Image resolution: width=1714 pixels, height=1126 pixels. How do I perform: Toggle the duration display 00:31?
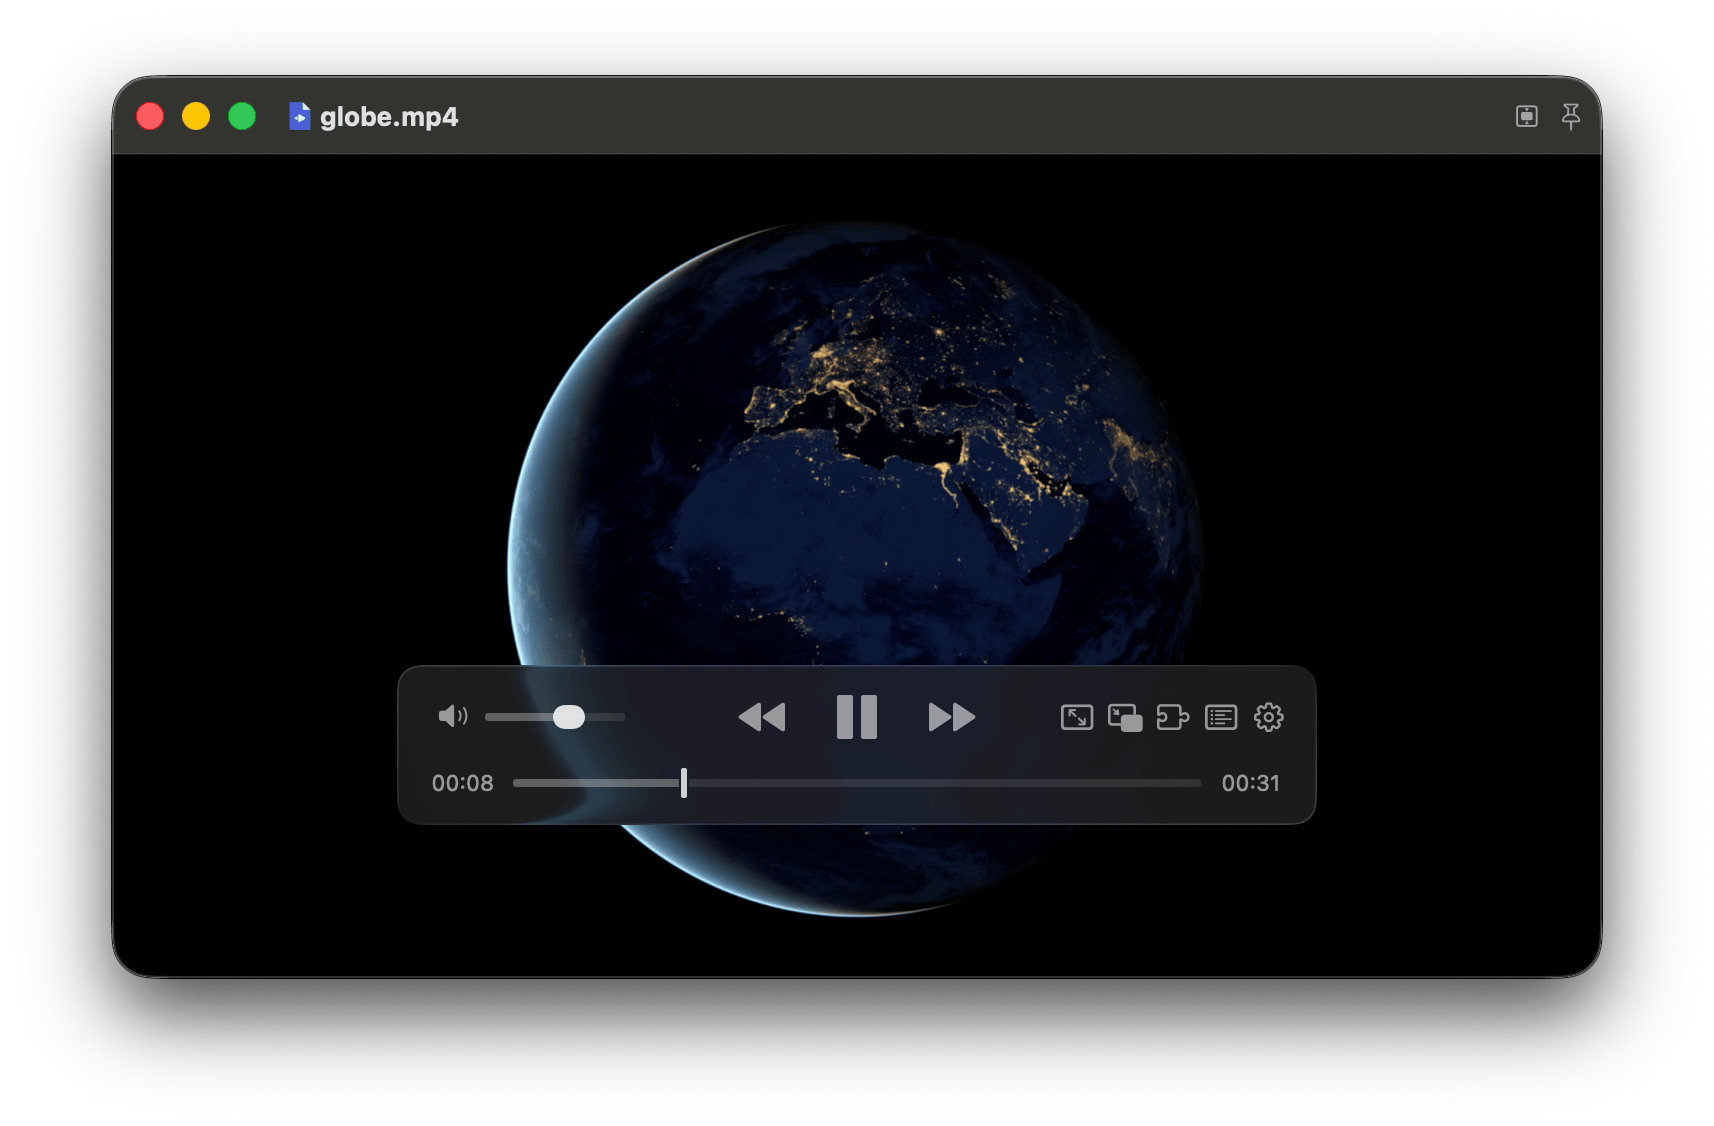coord(1250,783)
